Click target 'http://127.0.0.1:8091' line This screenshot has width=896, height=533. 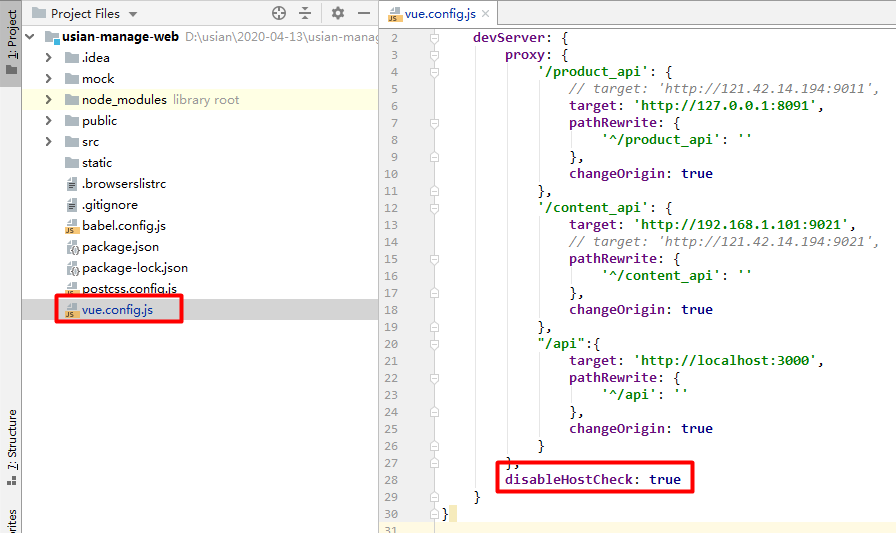click(x=696, y=106)
